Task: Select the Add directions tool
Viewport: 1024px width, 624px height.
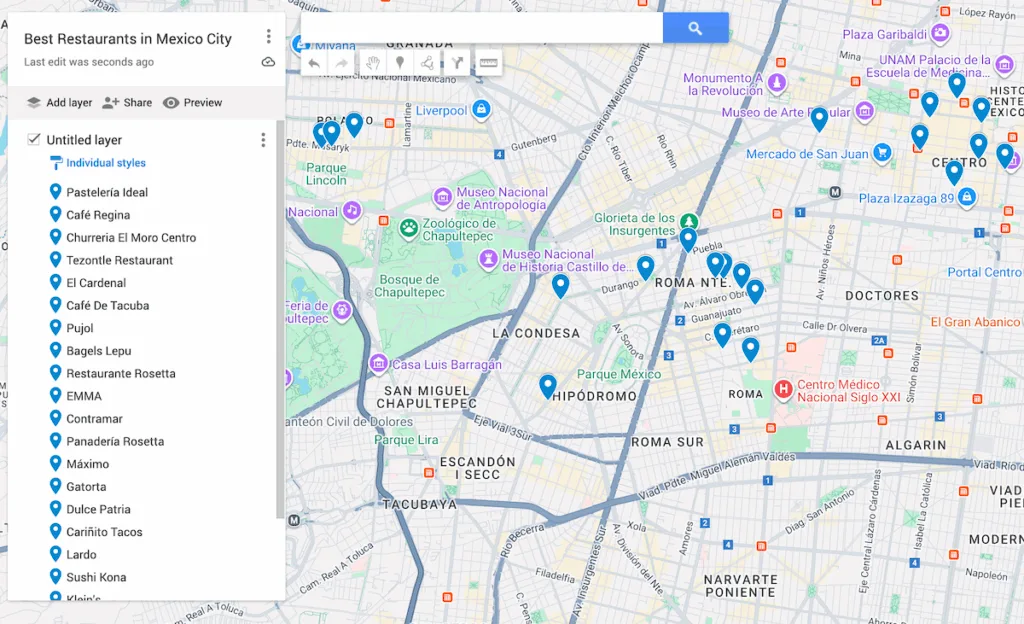Action: tap(456, 63)
